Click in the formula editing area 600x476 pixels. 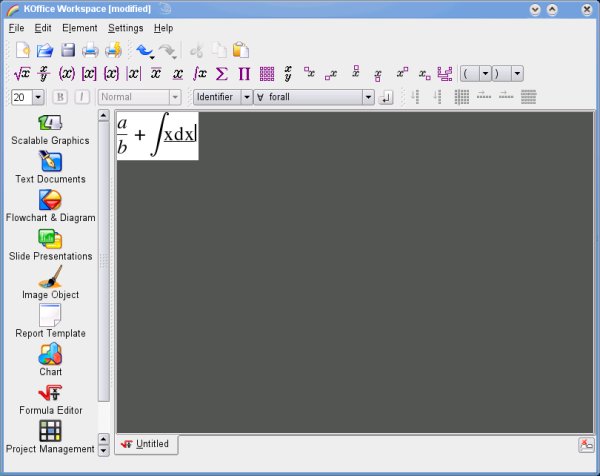(157, 135)
